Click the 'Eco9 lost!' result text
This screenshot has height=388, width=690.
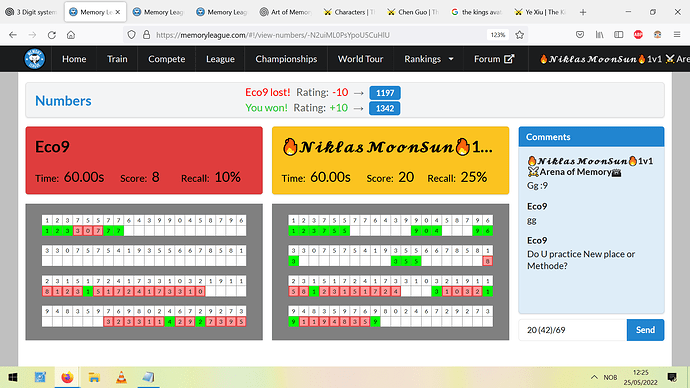point(268,92)
